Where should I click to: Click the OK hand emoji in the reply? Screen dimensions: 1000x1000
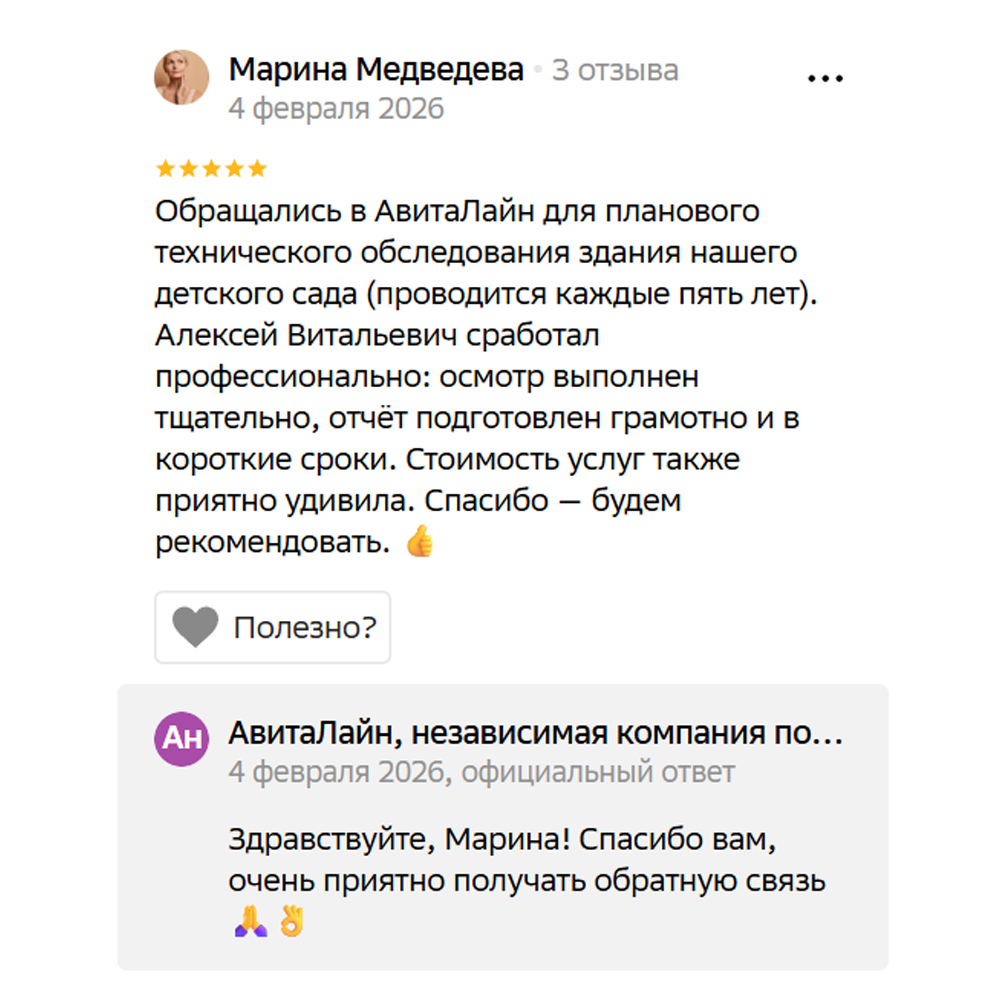click(291, 922)
